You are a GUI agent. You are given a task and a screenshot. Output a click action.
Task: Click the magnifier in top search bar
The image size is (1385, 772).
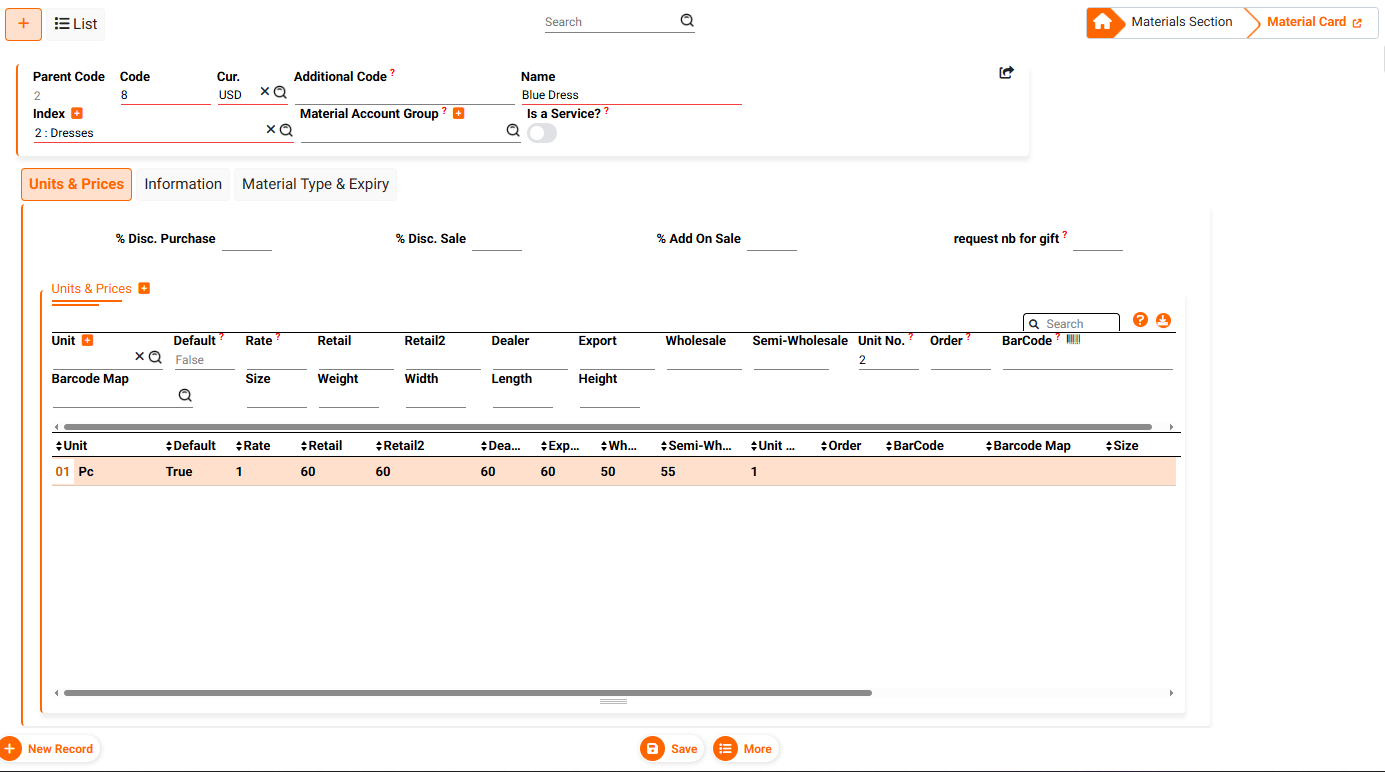coord(687,21)
